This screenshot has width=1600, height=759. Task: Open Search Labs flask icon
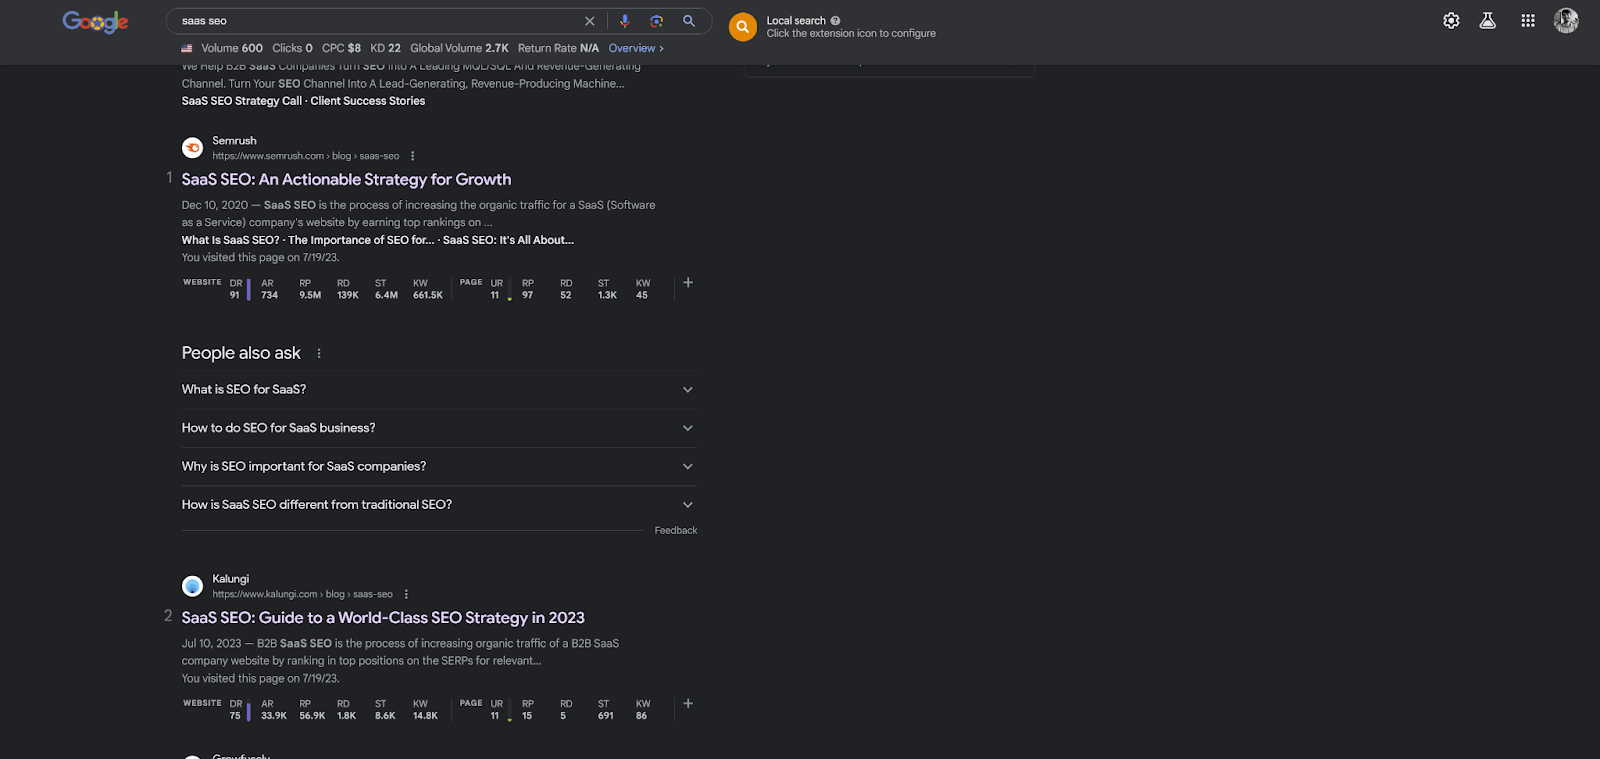(x=1488, y=21)
